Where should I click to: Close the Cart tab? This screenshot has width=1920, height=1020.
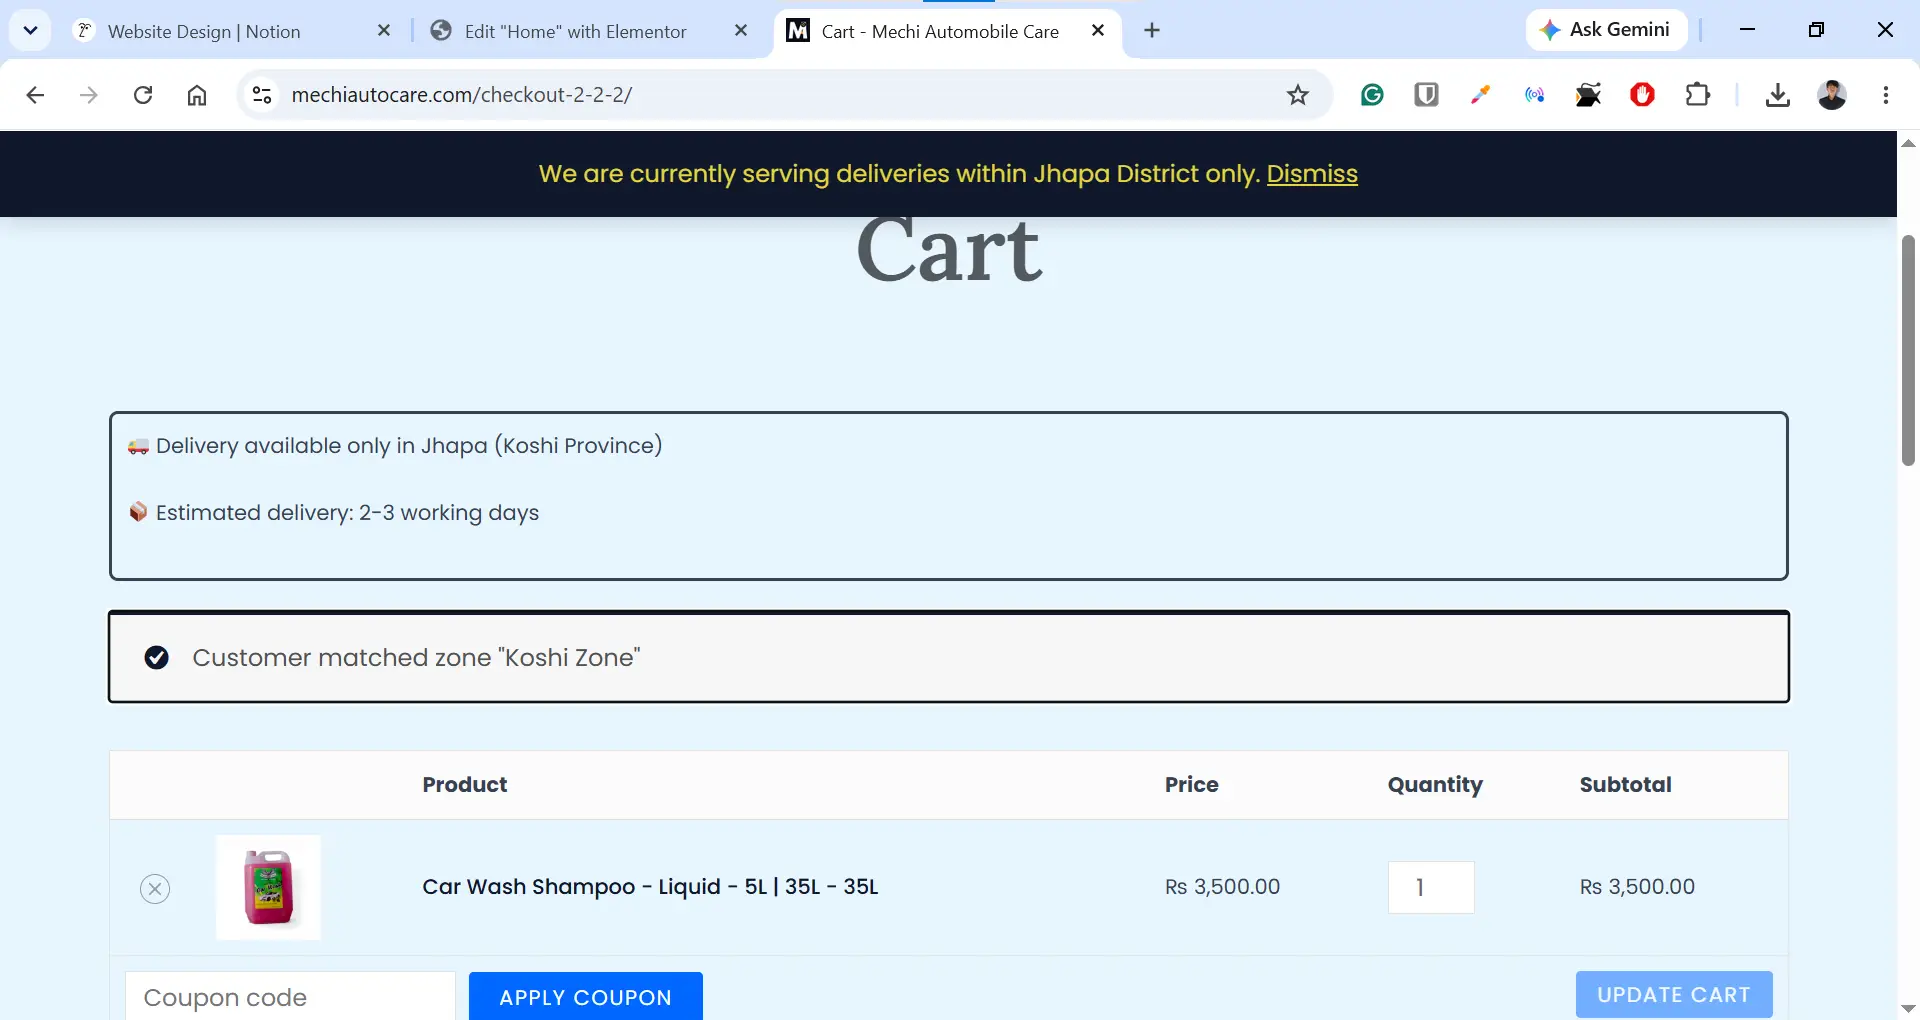tap(1098, 31)
